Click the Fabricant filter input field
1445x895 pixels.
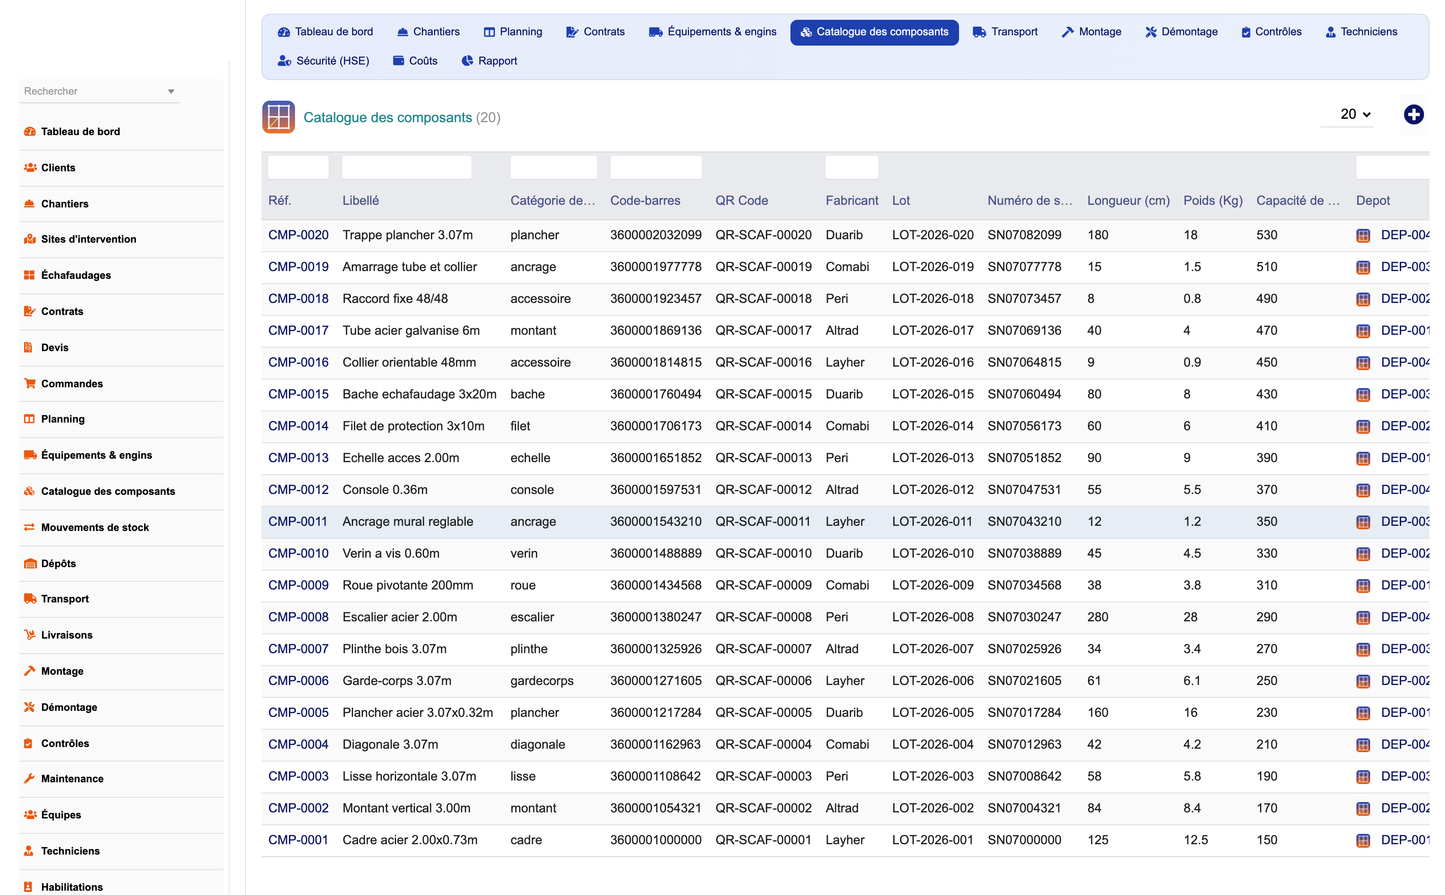click(x=852, y=167)
